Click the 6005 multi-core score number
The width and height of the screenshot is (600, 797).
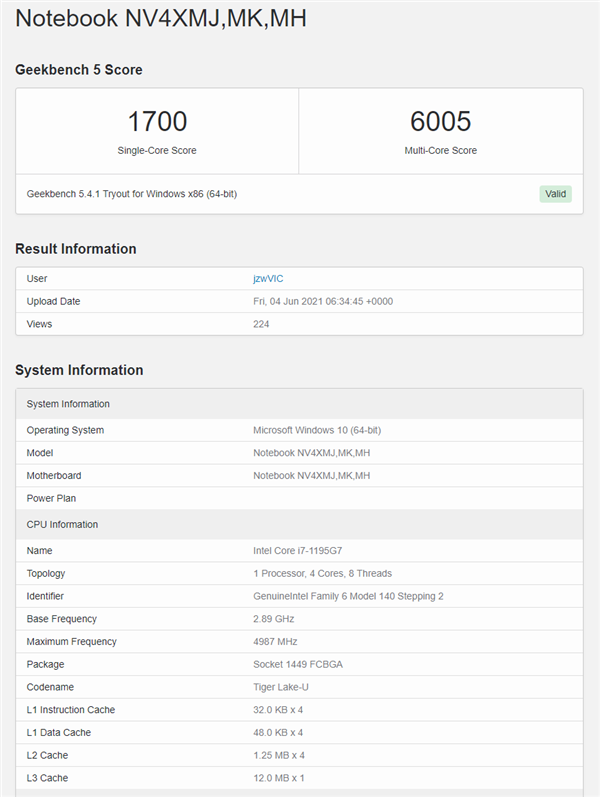(440, 121)
